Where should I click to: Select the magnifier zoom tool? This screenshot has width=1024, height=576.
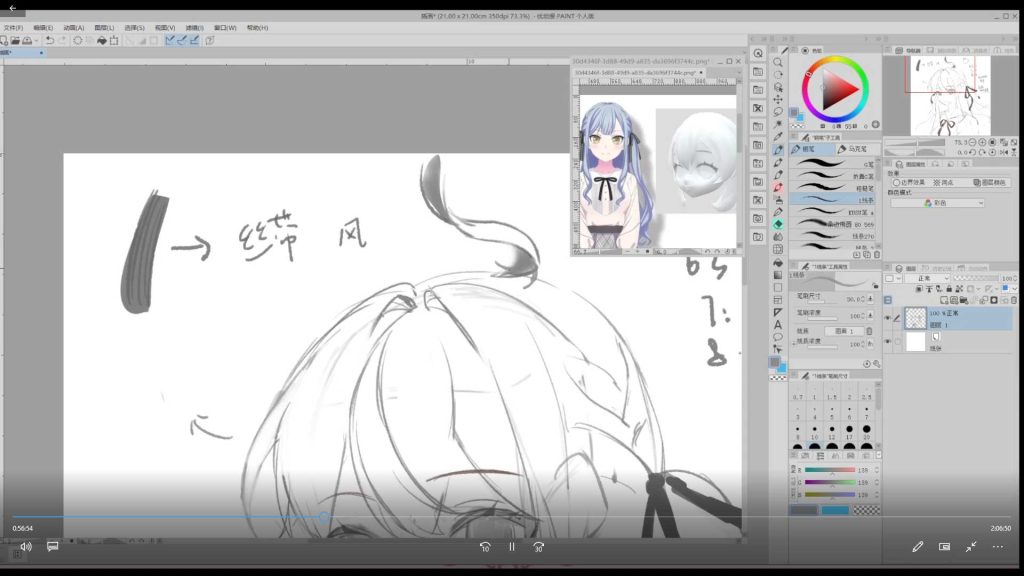tap(778, 63)
